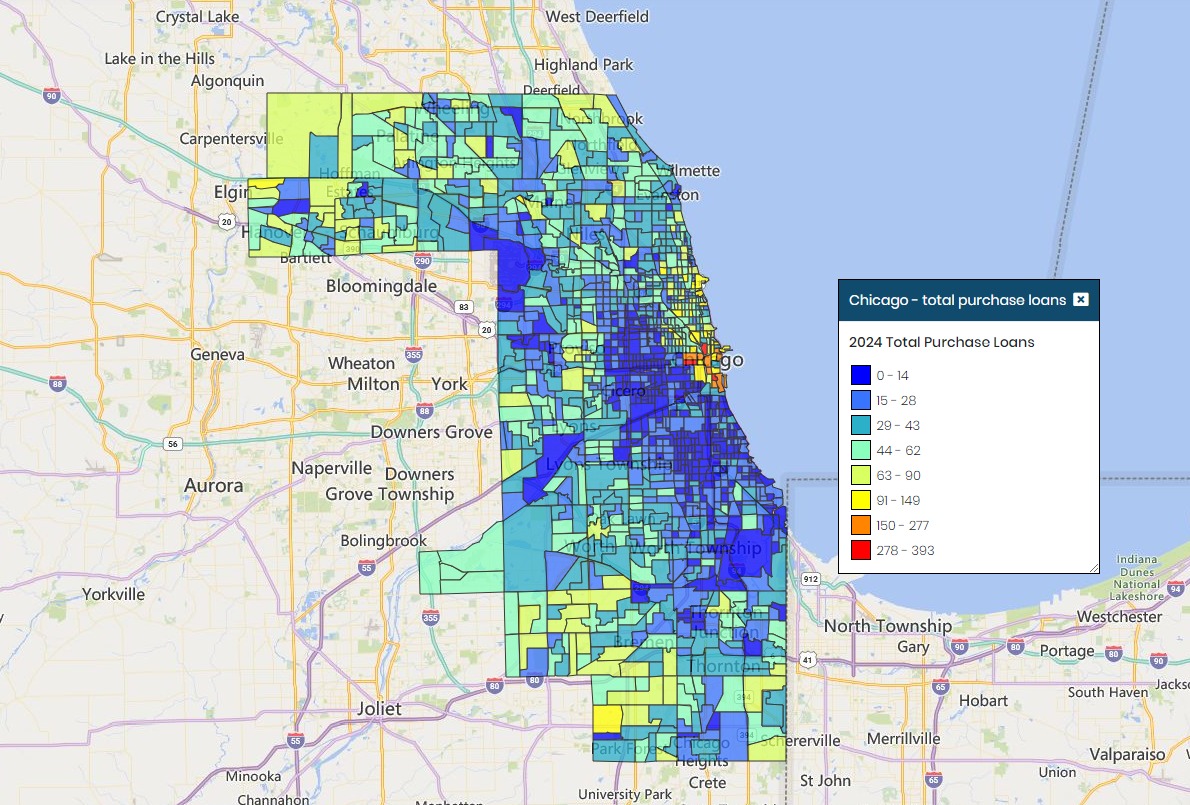Click the Valparaiso city label

1127,754
